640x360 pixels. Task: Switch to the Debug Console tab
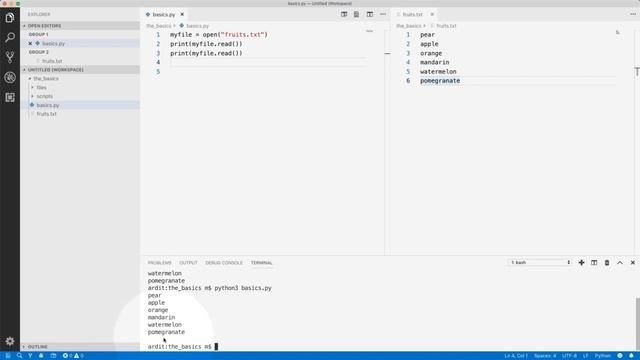[x=224, y=263]
